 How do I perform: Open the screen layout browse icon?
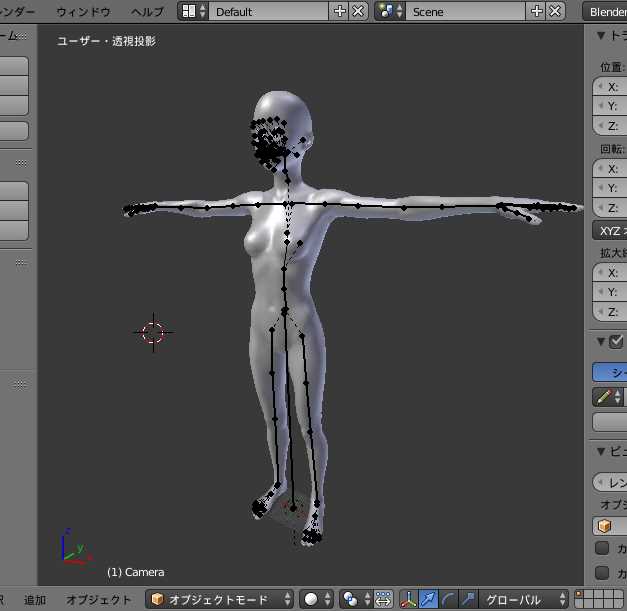(194, 11)
